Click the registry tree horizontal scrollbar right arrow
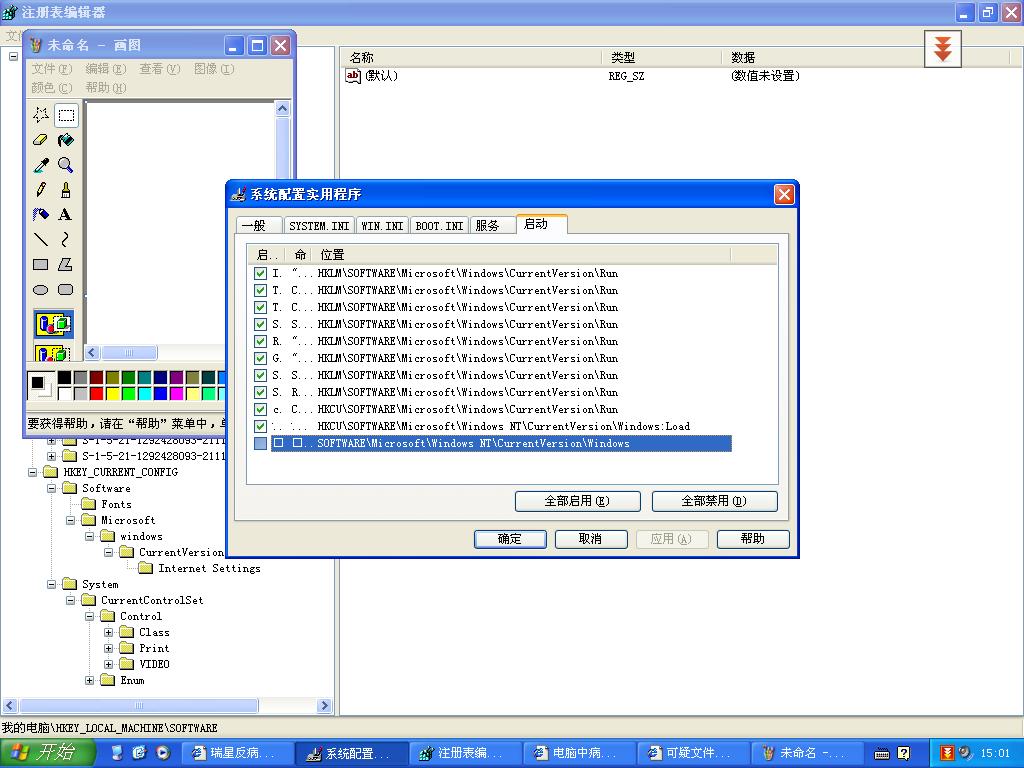 point(324,705)
